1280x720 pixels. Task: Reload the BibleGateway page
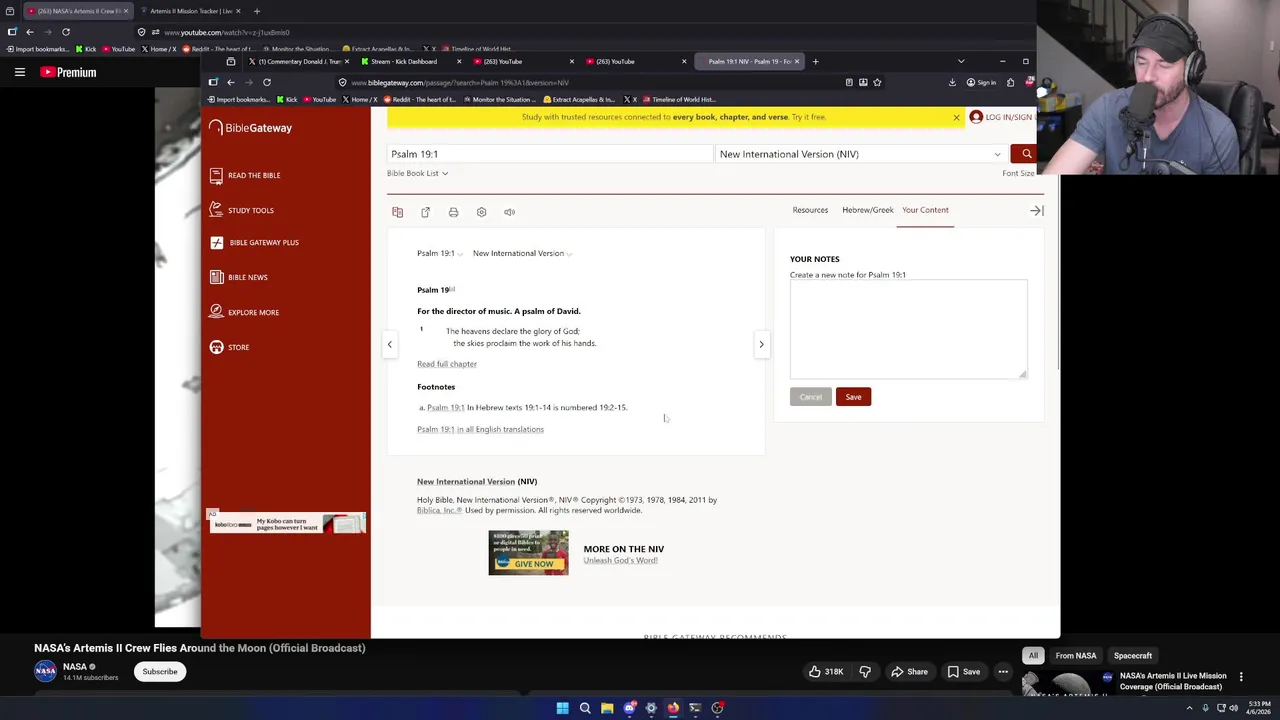point(266,82)
